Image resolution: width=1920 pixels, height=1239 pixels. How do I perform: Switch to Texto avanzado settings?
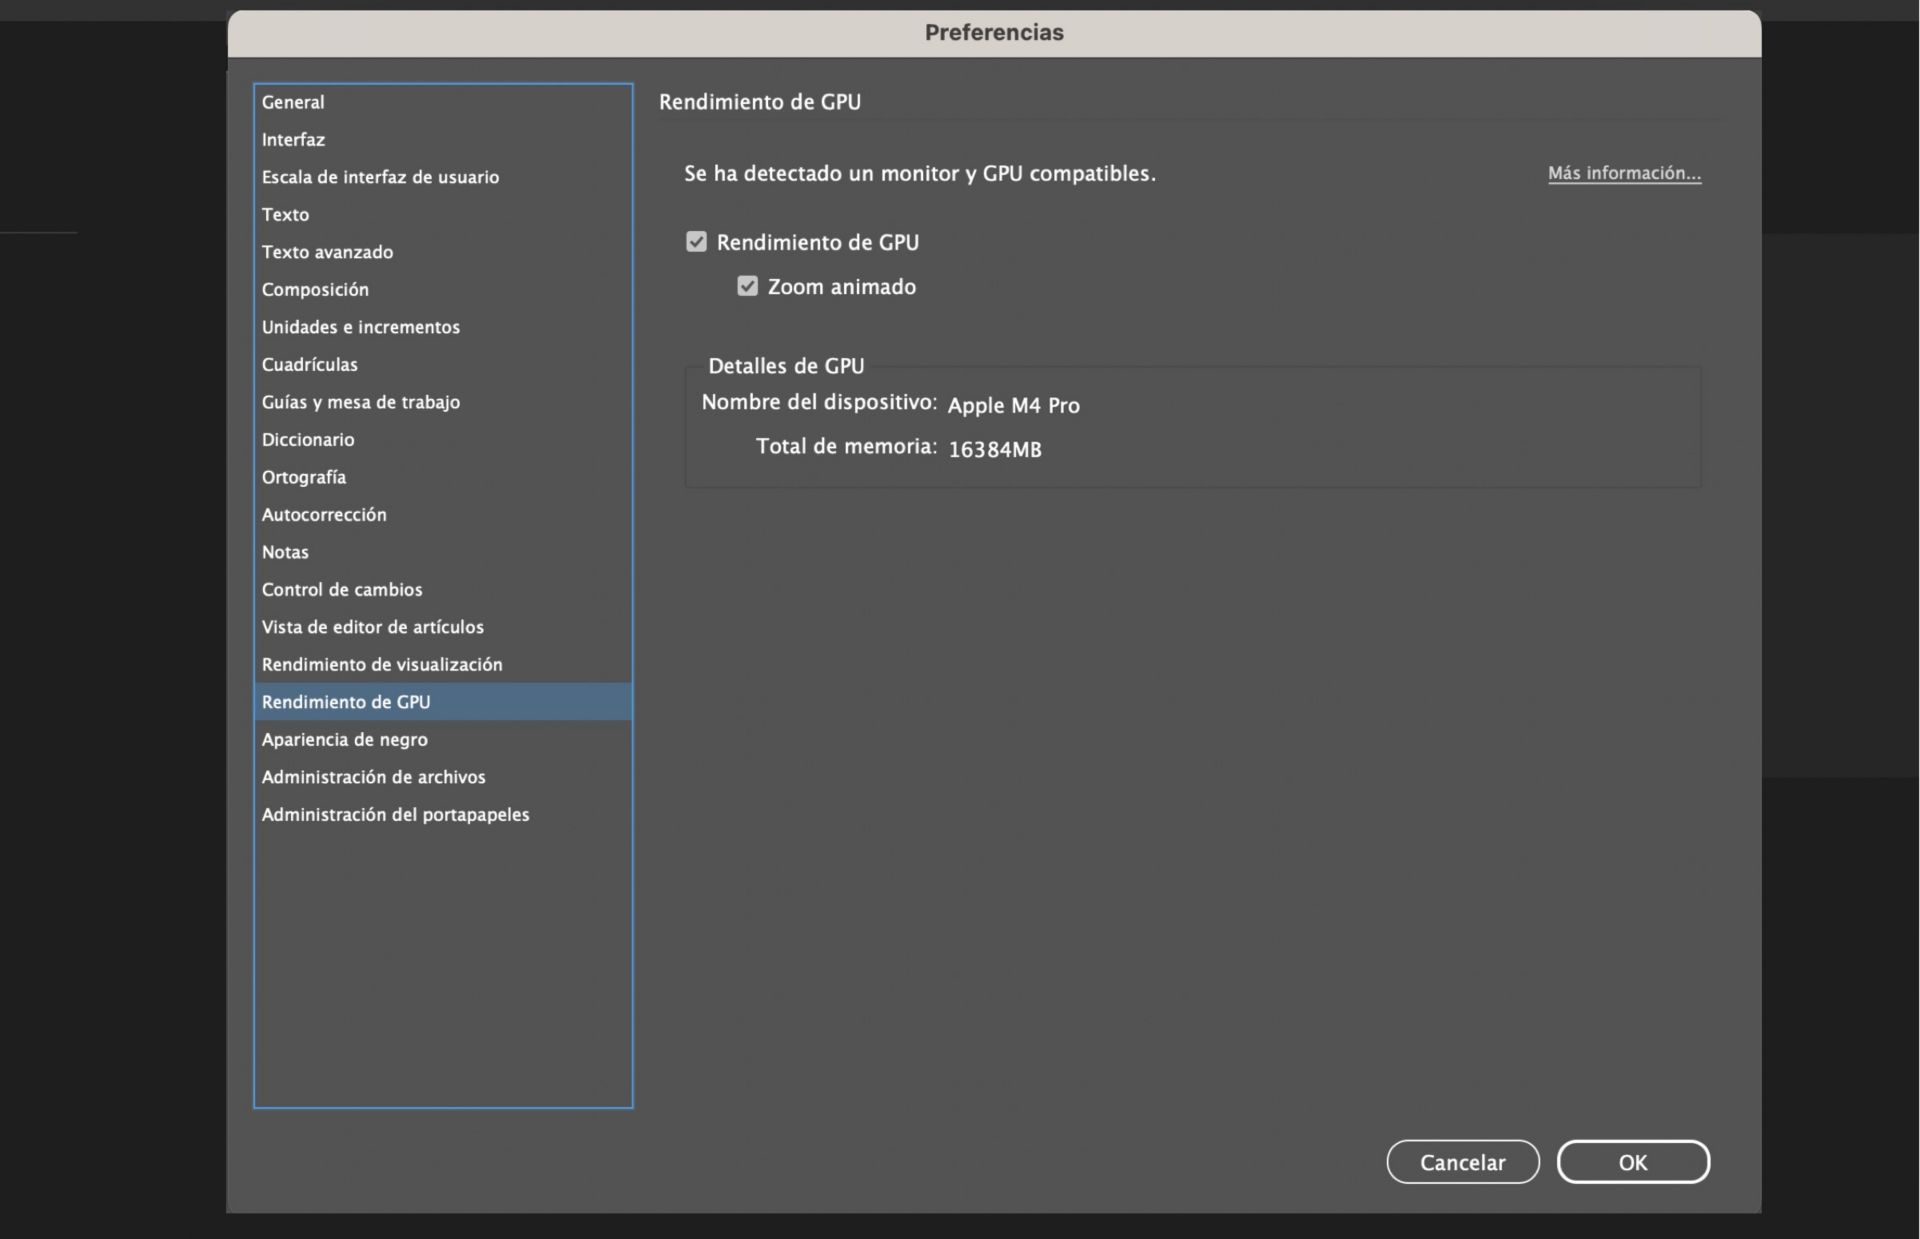tap(327, 252)
